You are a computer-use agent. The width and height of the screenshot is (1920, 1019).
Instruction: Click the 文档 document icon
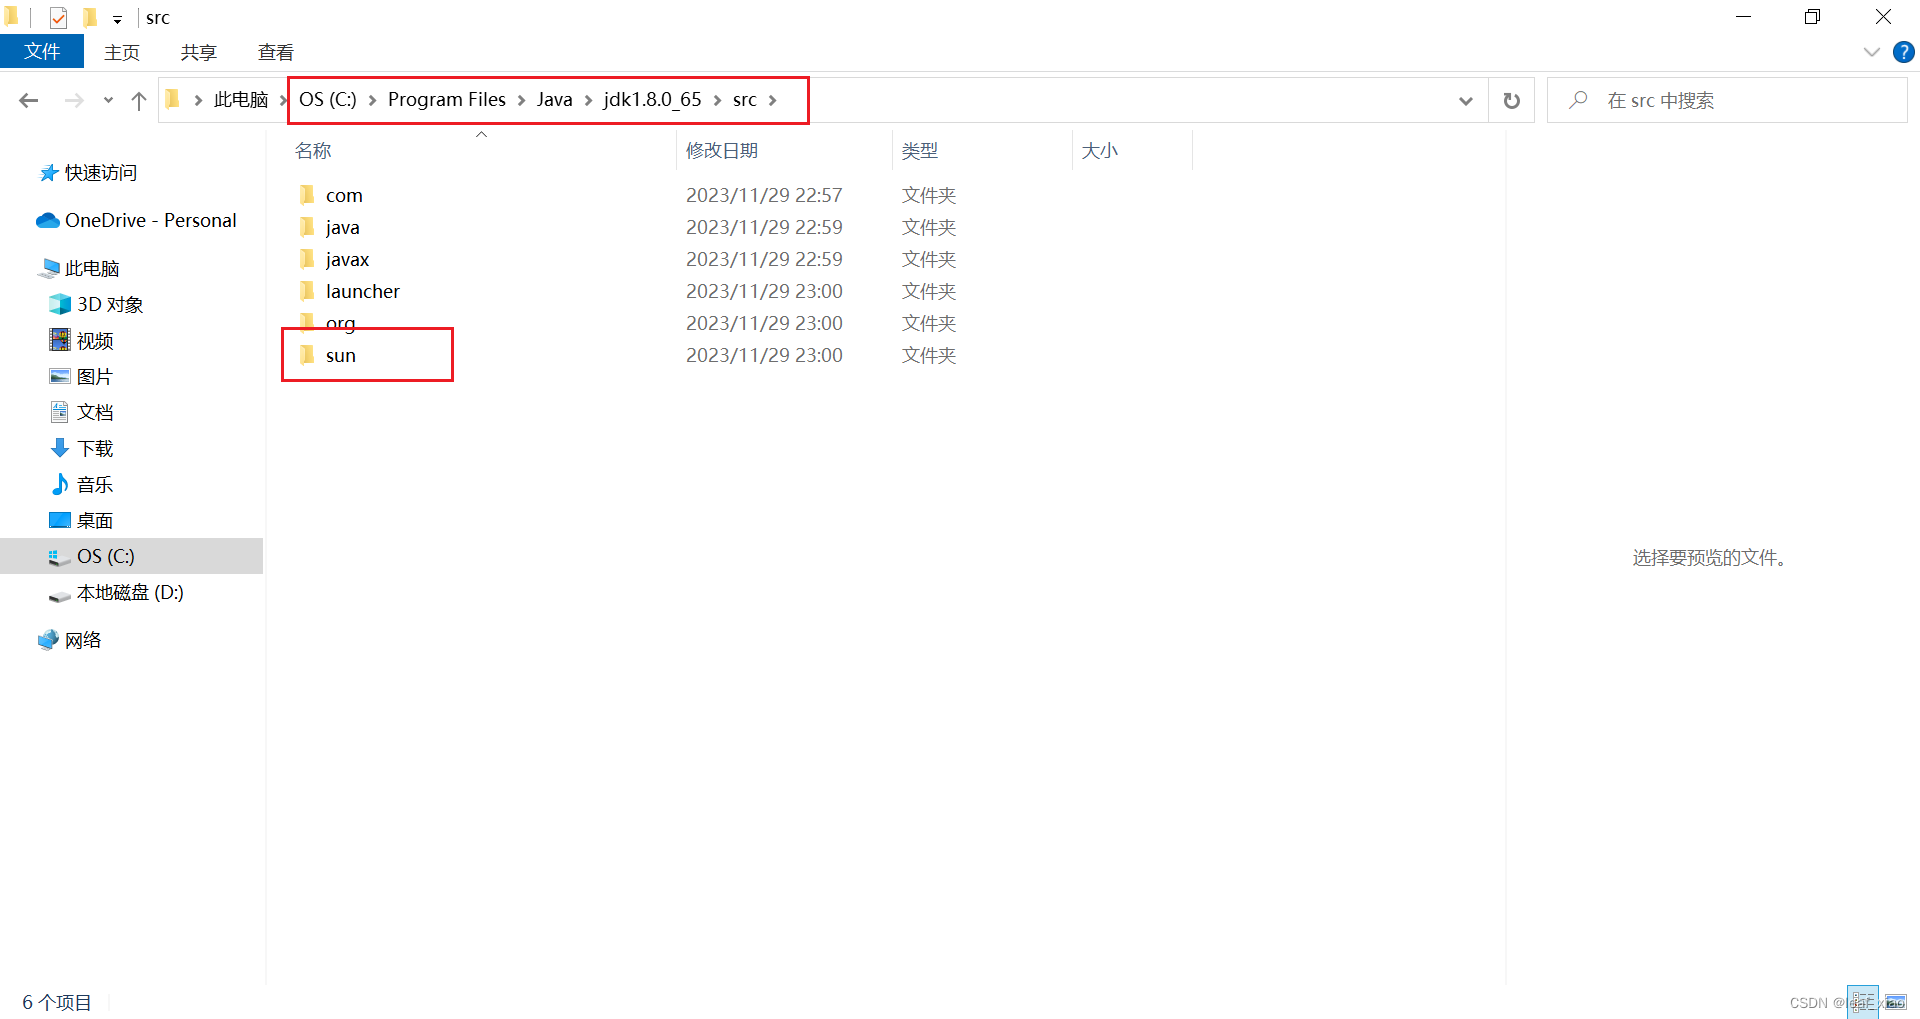[60, 412]
